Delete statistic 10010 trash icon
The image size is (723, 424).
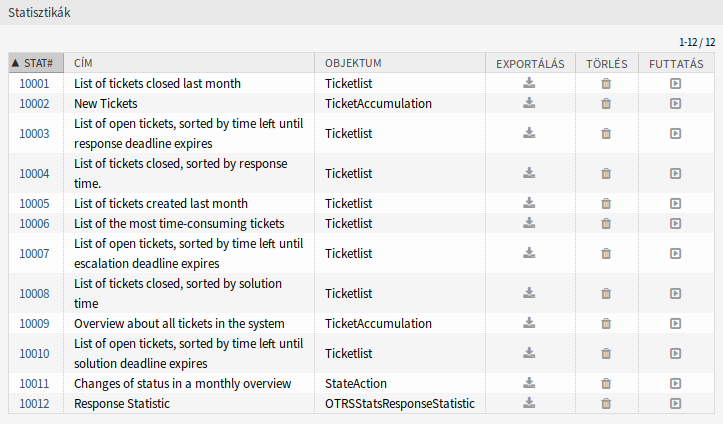point(606,353)
